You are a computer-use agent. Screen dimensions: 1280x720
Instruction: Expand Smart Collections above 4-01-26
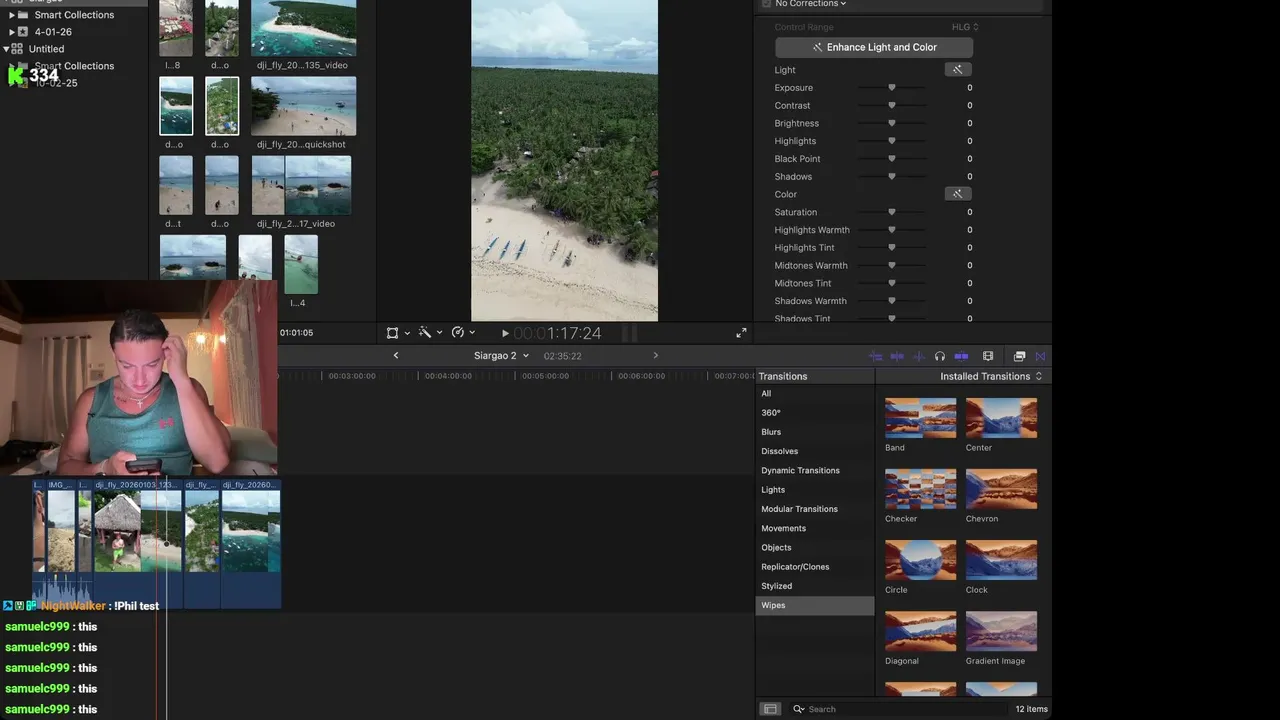[12, 15]
